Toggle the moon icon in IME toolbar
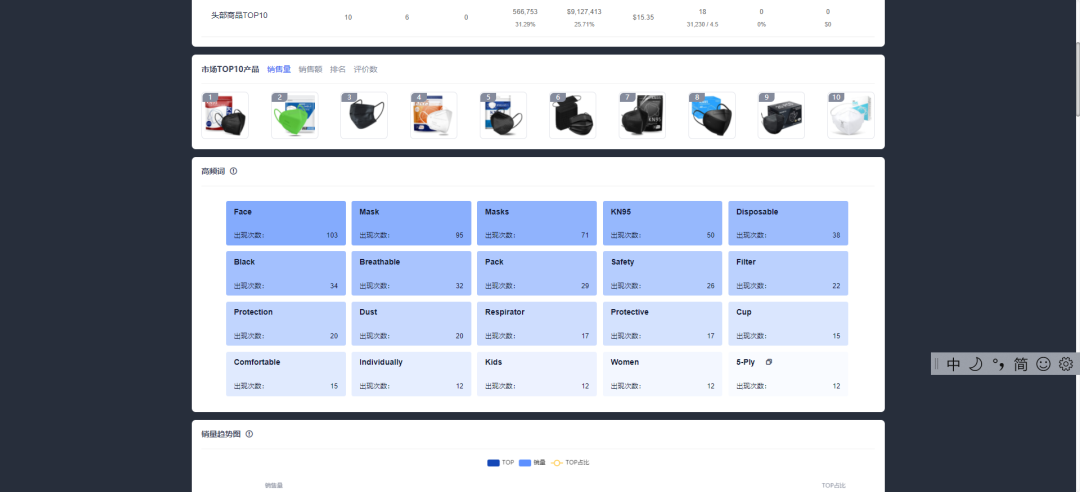Viewport: 1080px width, 492px height. (x=975, y=364)
